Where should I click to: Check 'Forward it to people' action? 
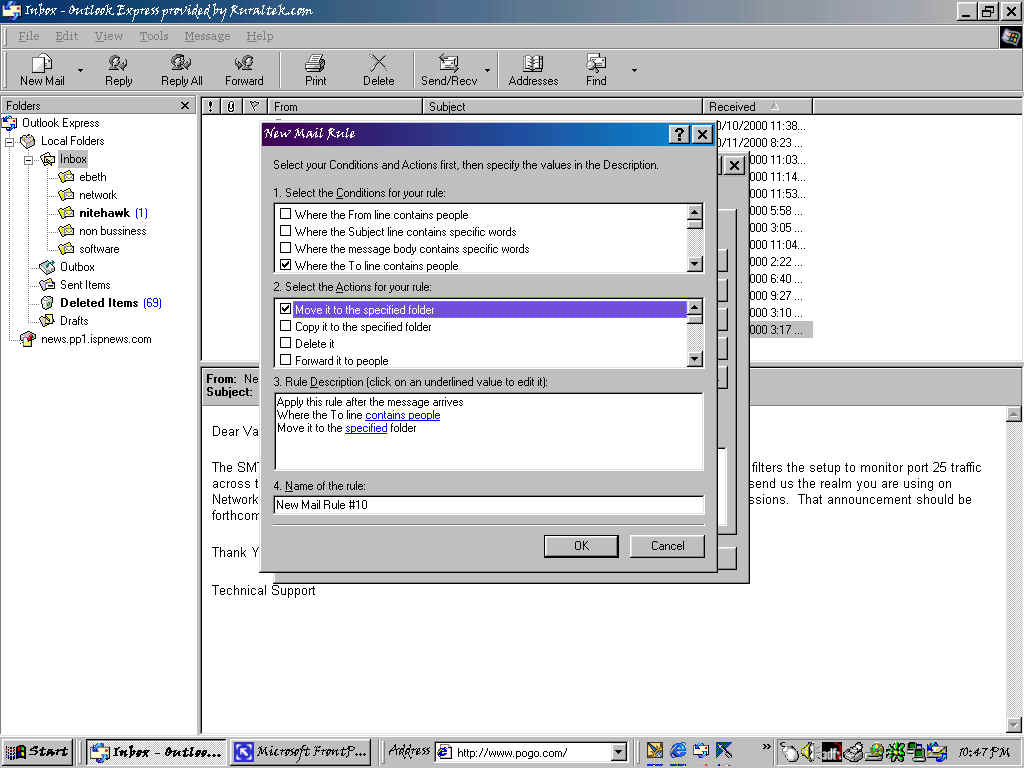point(285,359)
